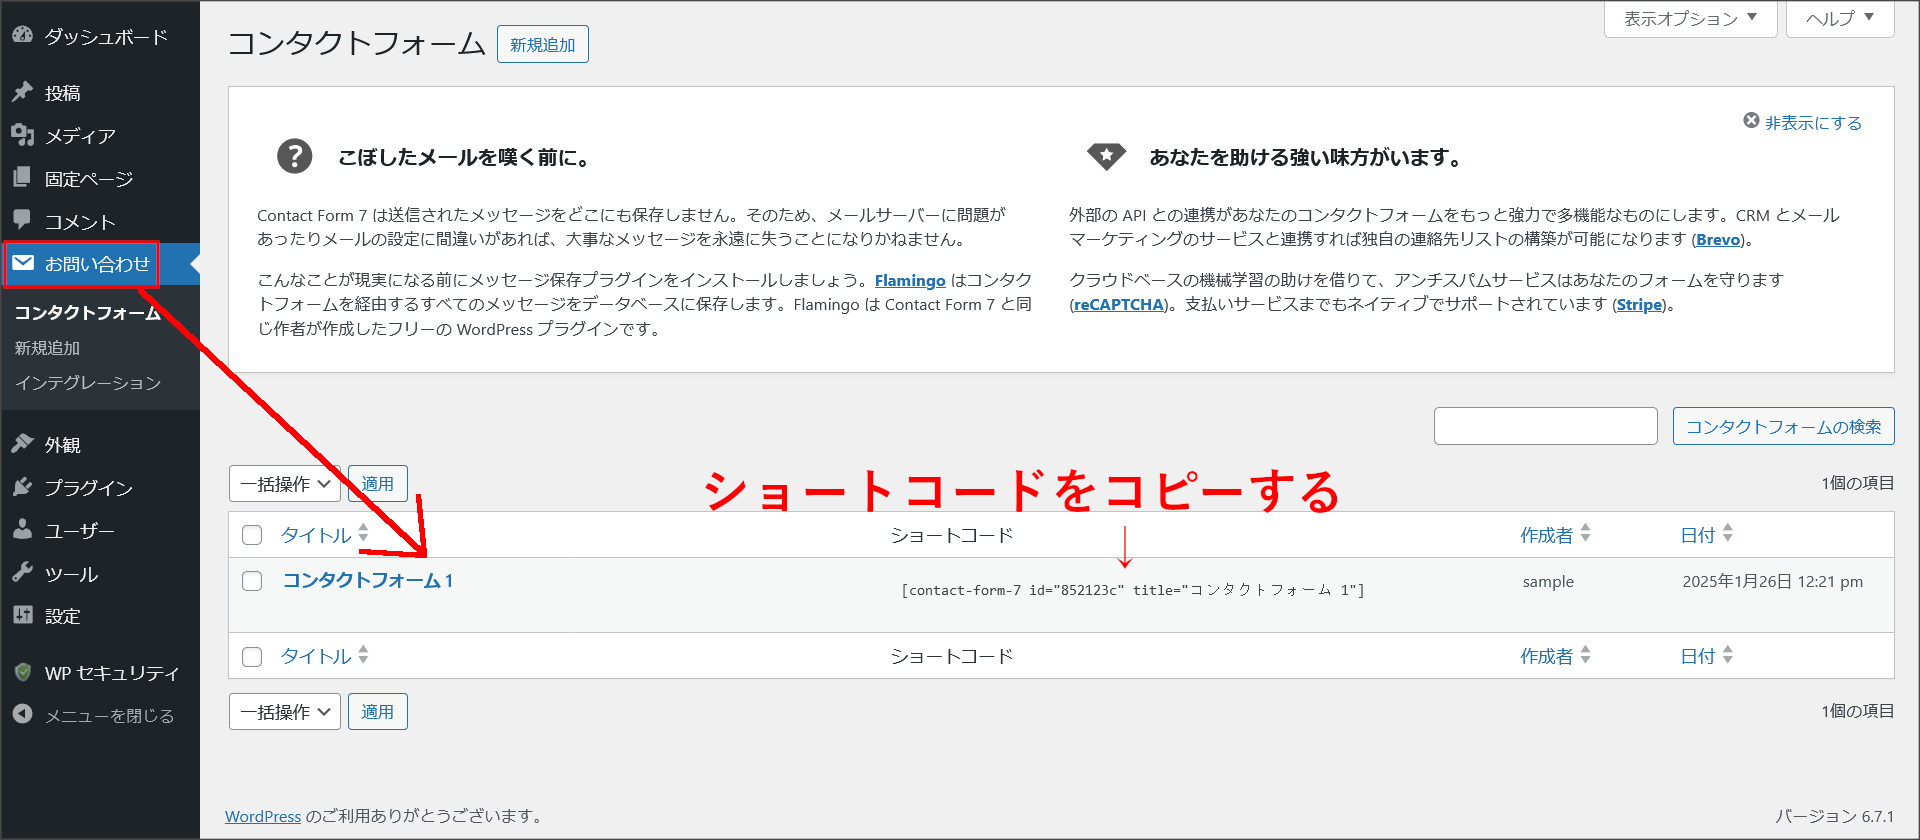This screenshot has height=840, width=1920.
Task: Click the collapse-menu arrow icon
Action: 22,714
